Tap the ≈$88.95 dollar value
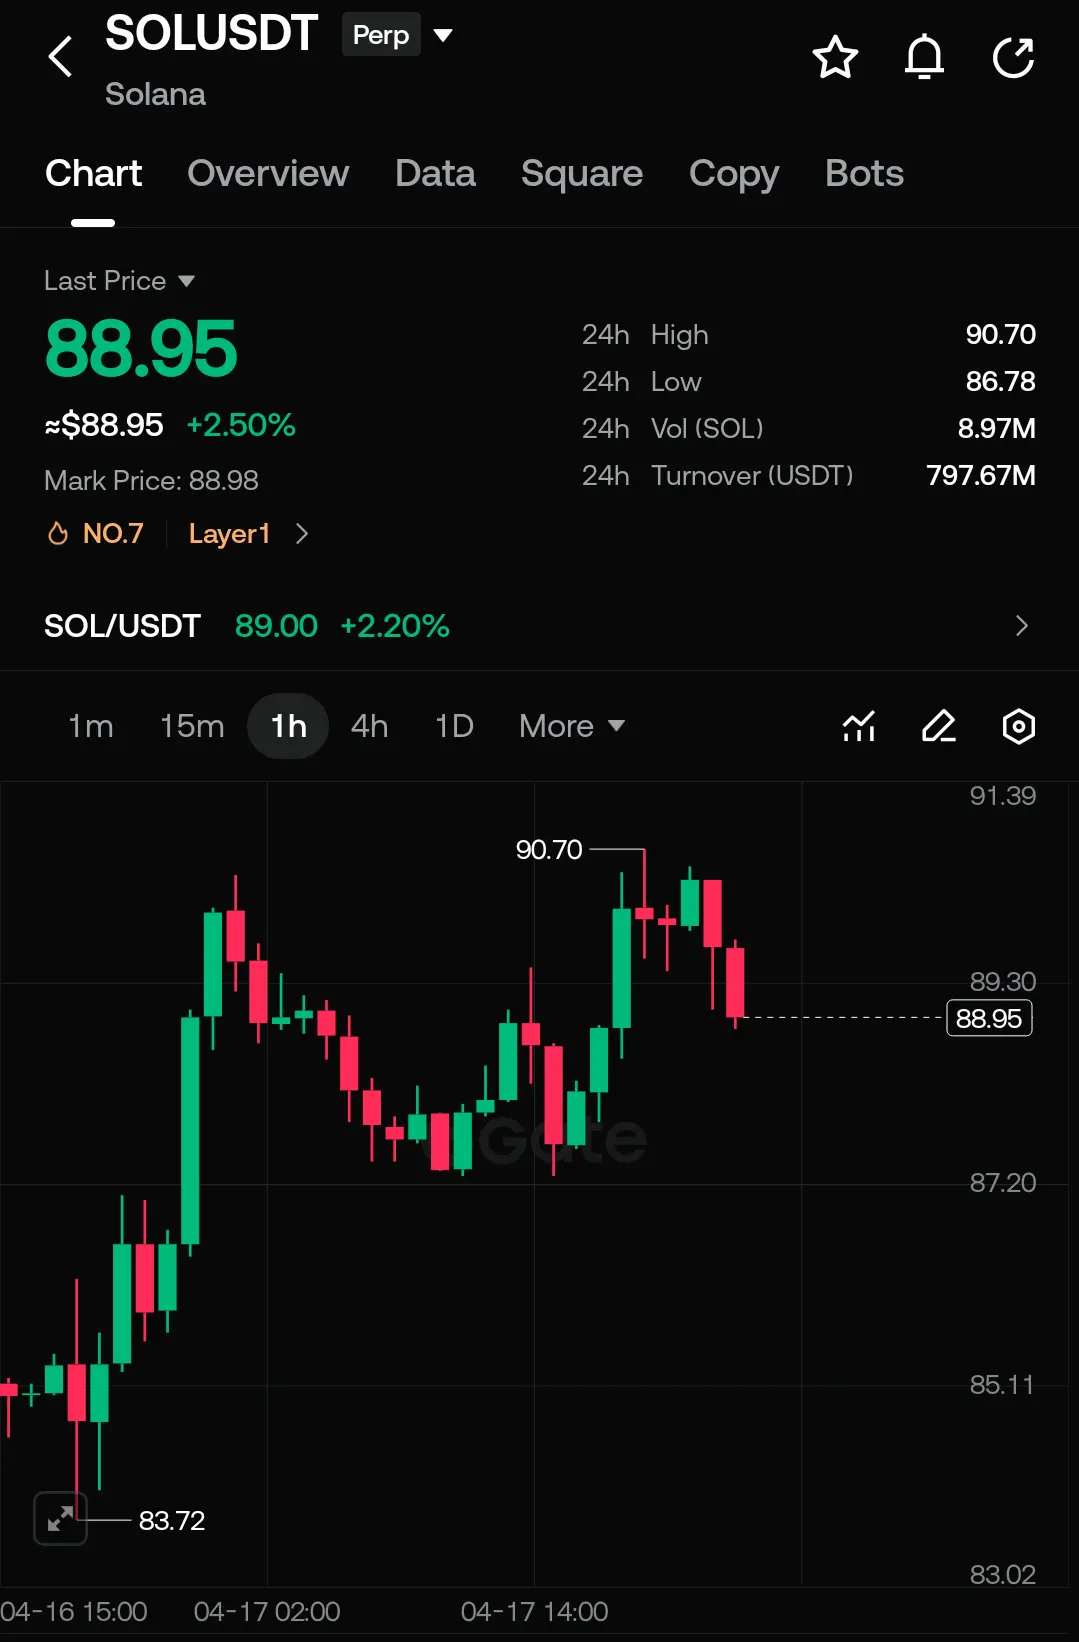1079x1642 pixels. 104,425
